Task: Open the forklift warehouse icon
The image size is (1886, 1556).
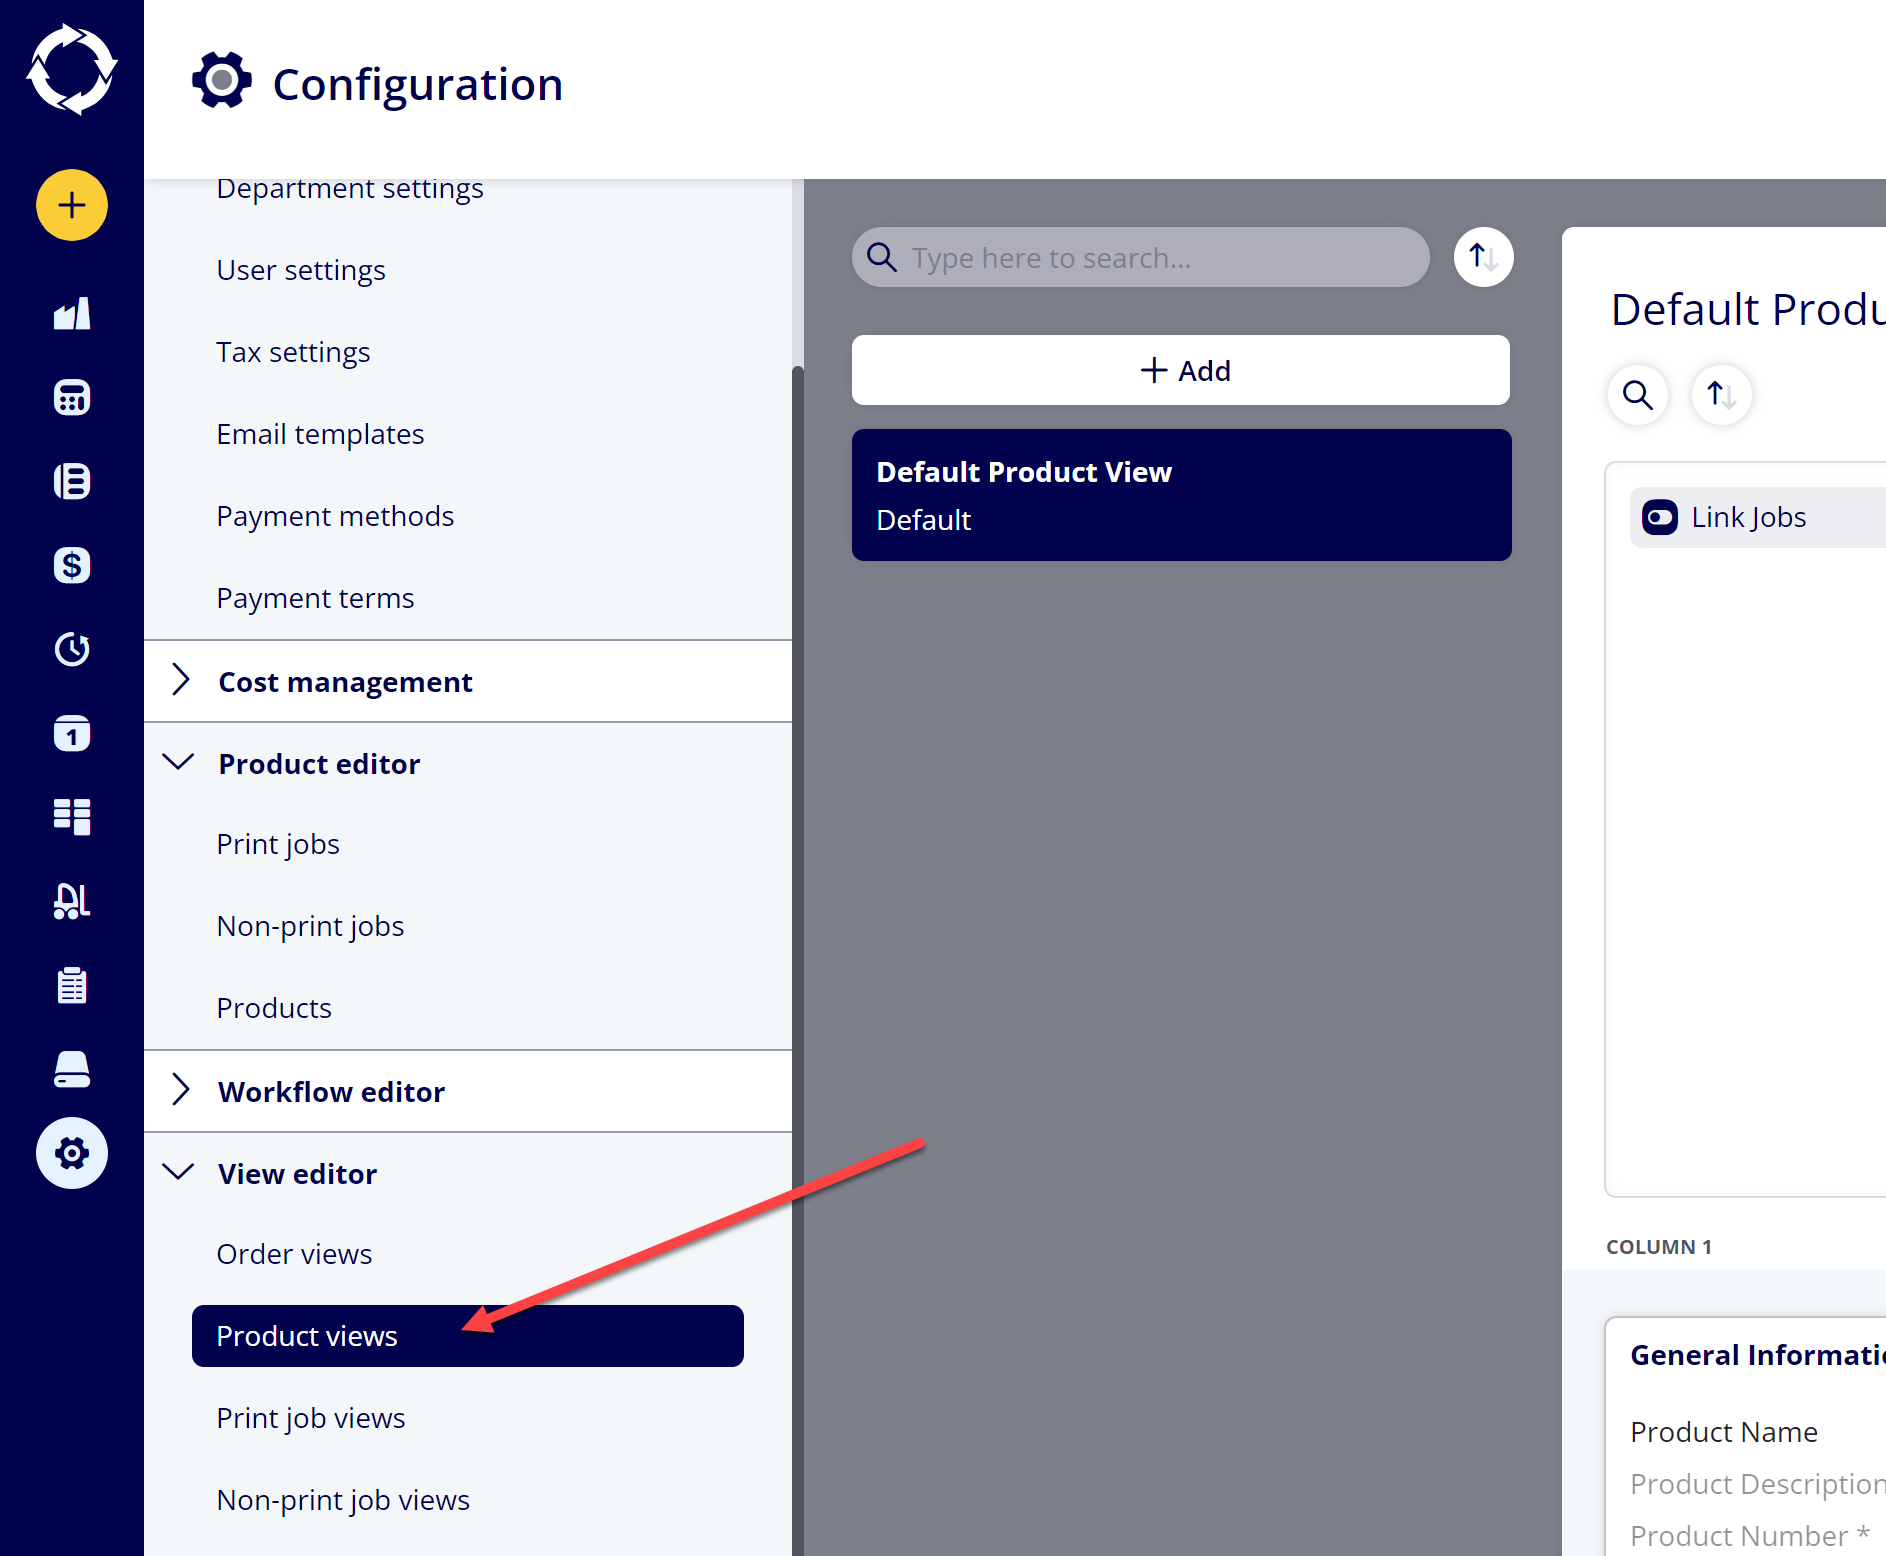Action: 72,901
